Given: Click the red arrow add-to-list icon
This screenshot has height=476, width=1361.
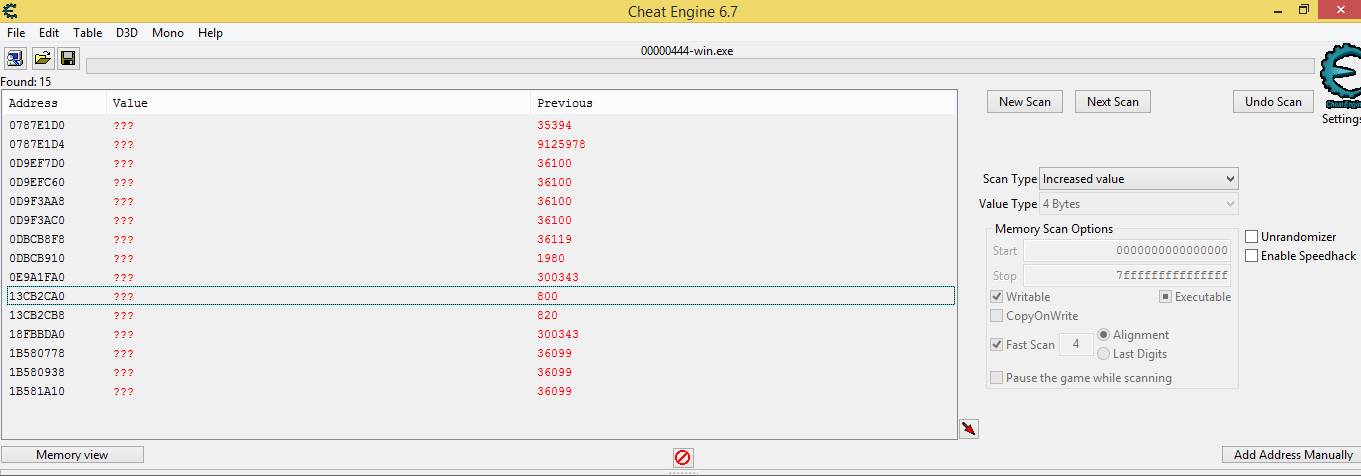Looking at the screenshot, I should [969, 429].
